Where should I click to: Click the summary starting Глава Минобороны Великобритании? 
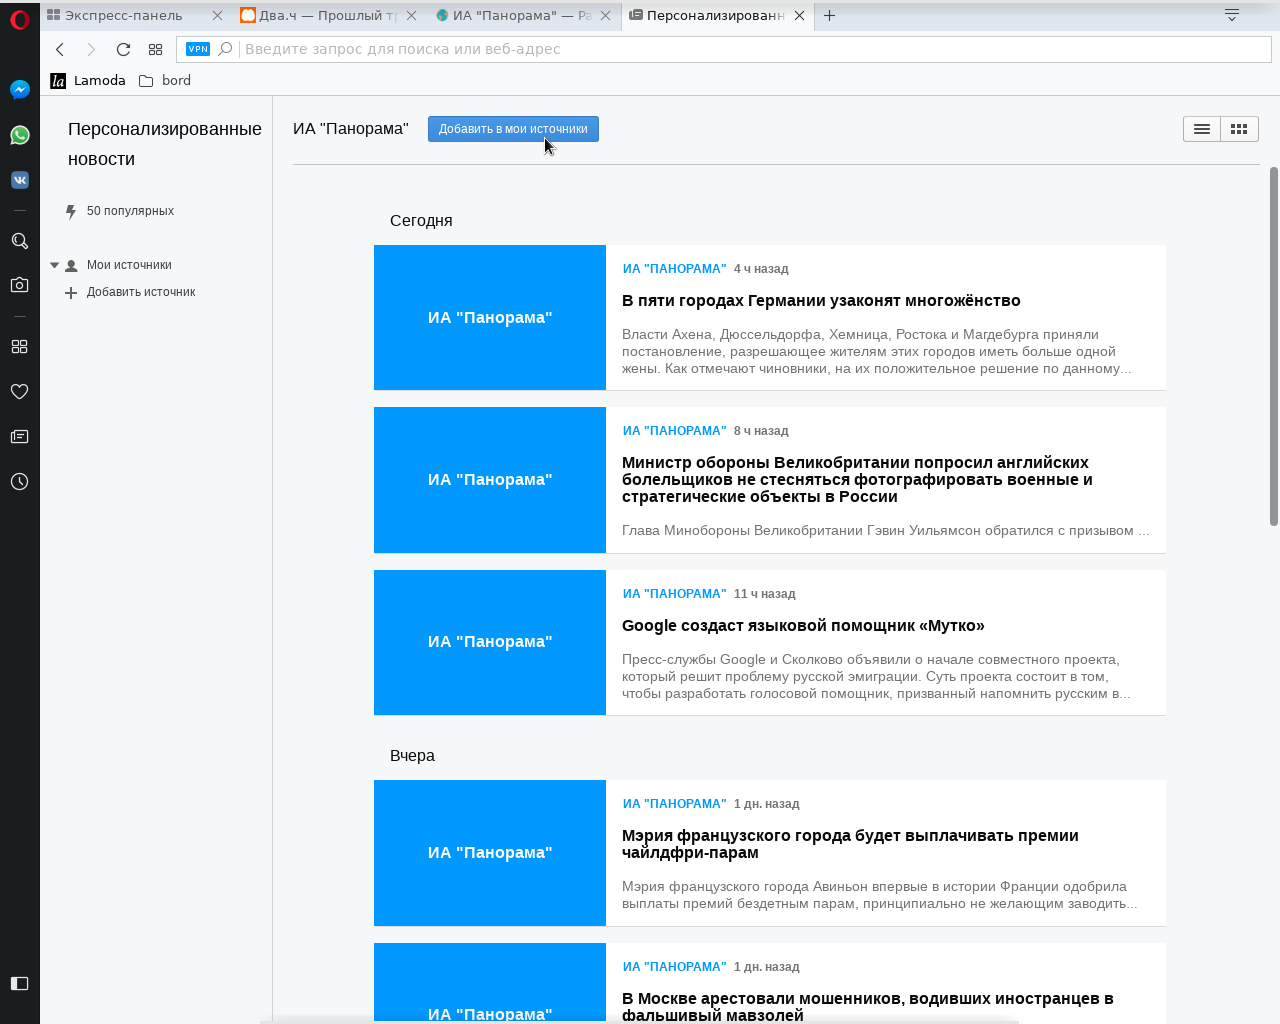[x=886, y=531]
